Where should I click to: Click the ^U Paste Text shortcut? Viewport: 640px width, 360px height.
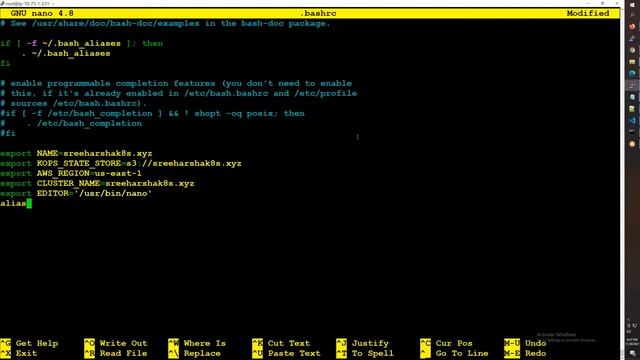(x=287, y=353)
